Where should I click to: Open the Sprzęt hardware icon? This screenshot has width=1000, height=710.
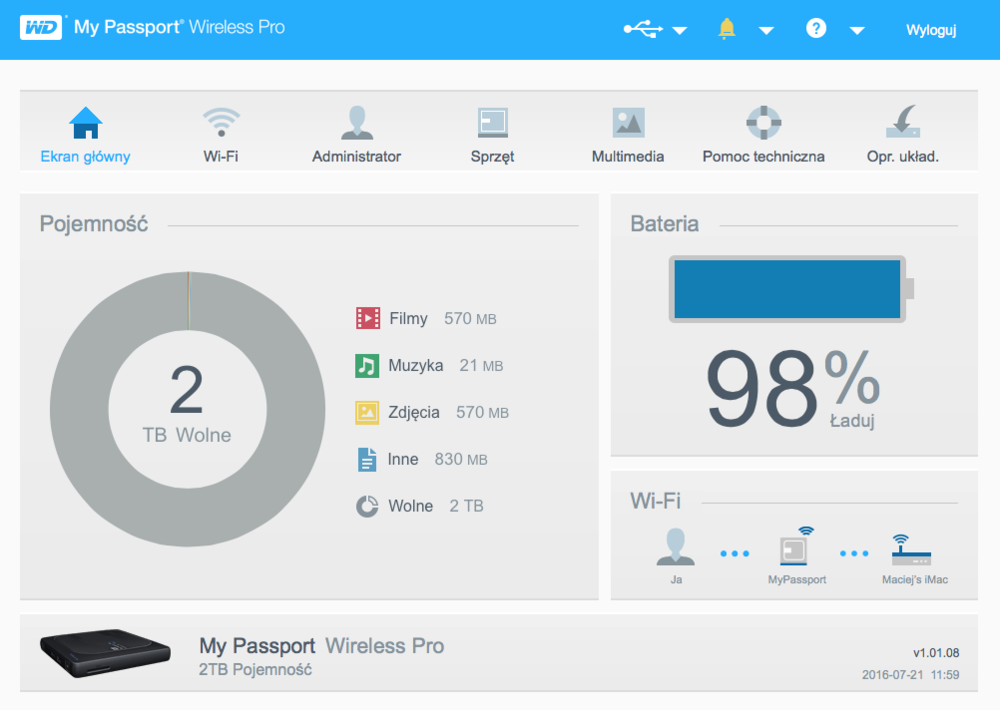(493, 122)
